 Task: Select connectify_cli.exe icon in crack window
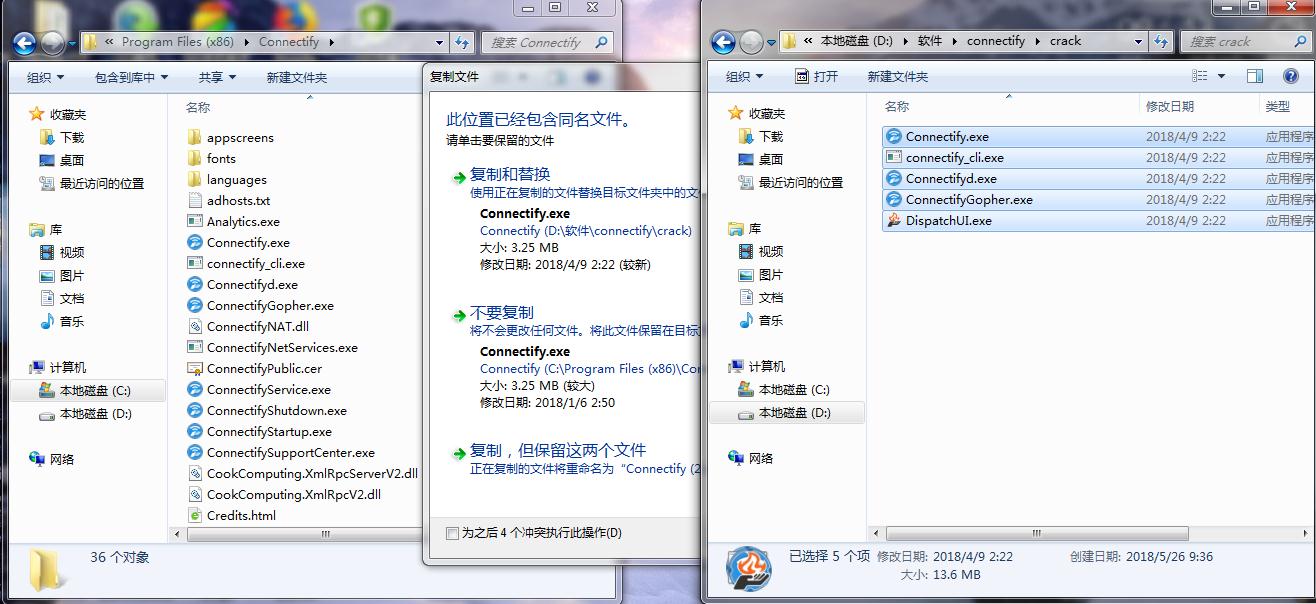pyautogui.click(x=894, y=158)
